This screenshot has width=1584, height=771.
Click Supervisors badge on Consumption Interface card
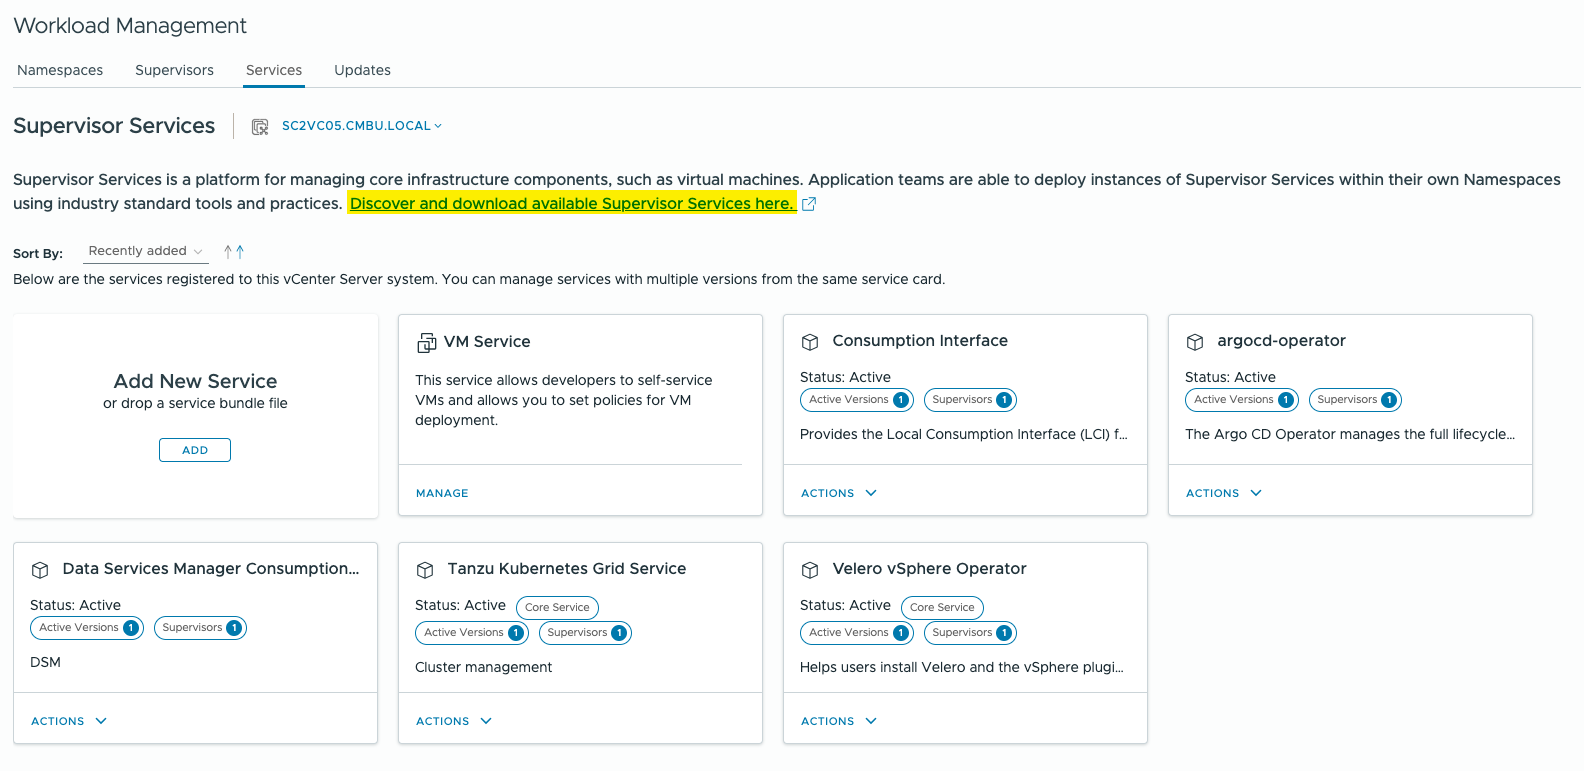pos(971,400)
